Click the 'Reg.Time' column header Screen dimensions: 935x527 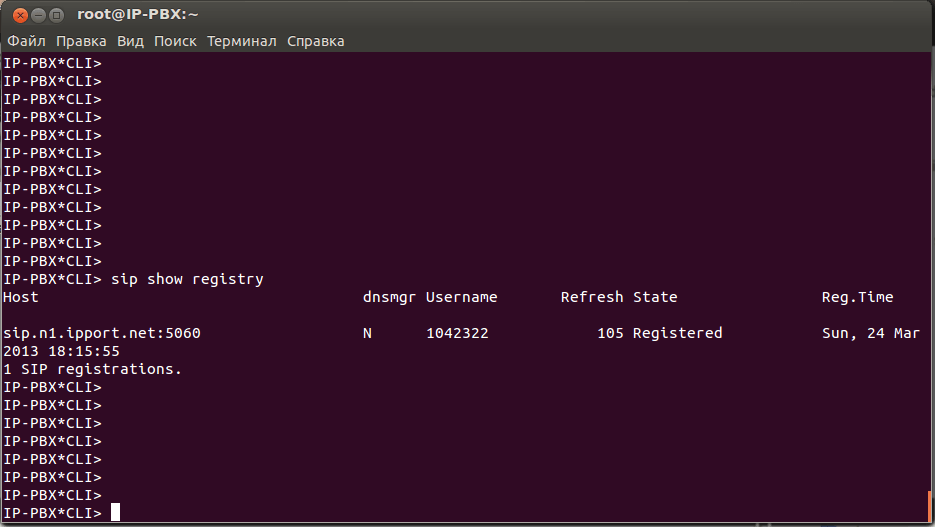click(857, 297)
